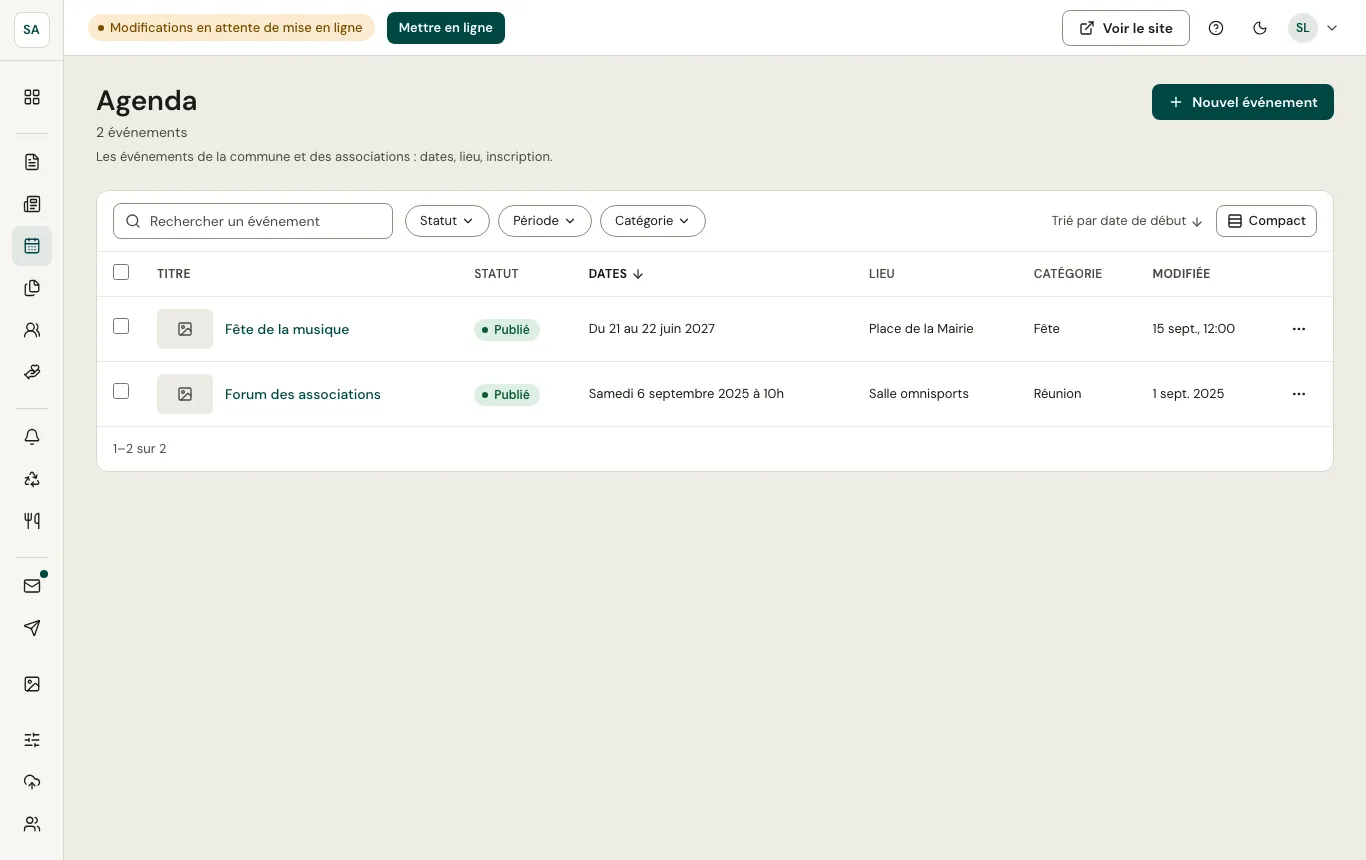This screenshot has width=1366, height=860.
Task: Focus the Rechercher un événement search field
Action: [x=253, y=221]
